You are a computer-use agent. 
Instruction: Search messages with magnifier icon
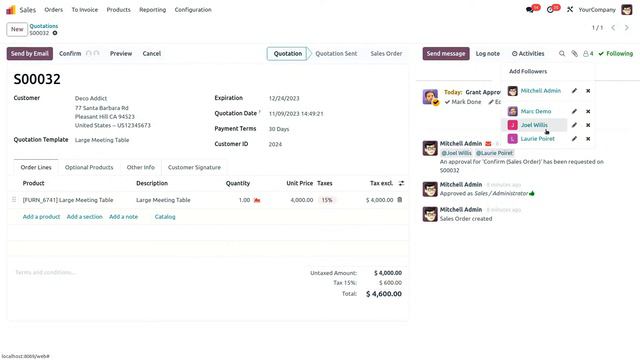(x=562, y=53)
